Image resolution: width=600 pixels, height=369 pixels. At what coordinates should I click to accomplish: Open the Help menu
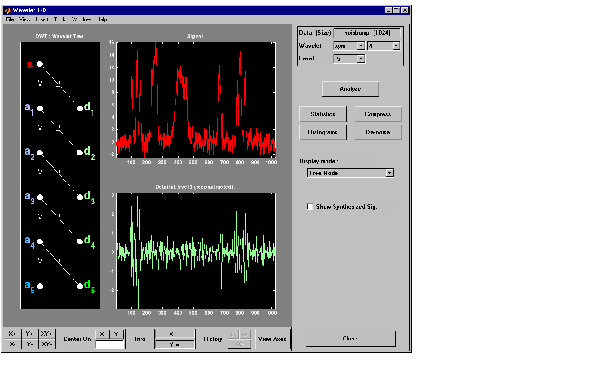point(103,19)
